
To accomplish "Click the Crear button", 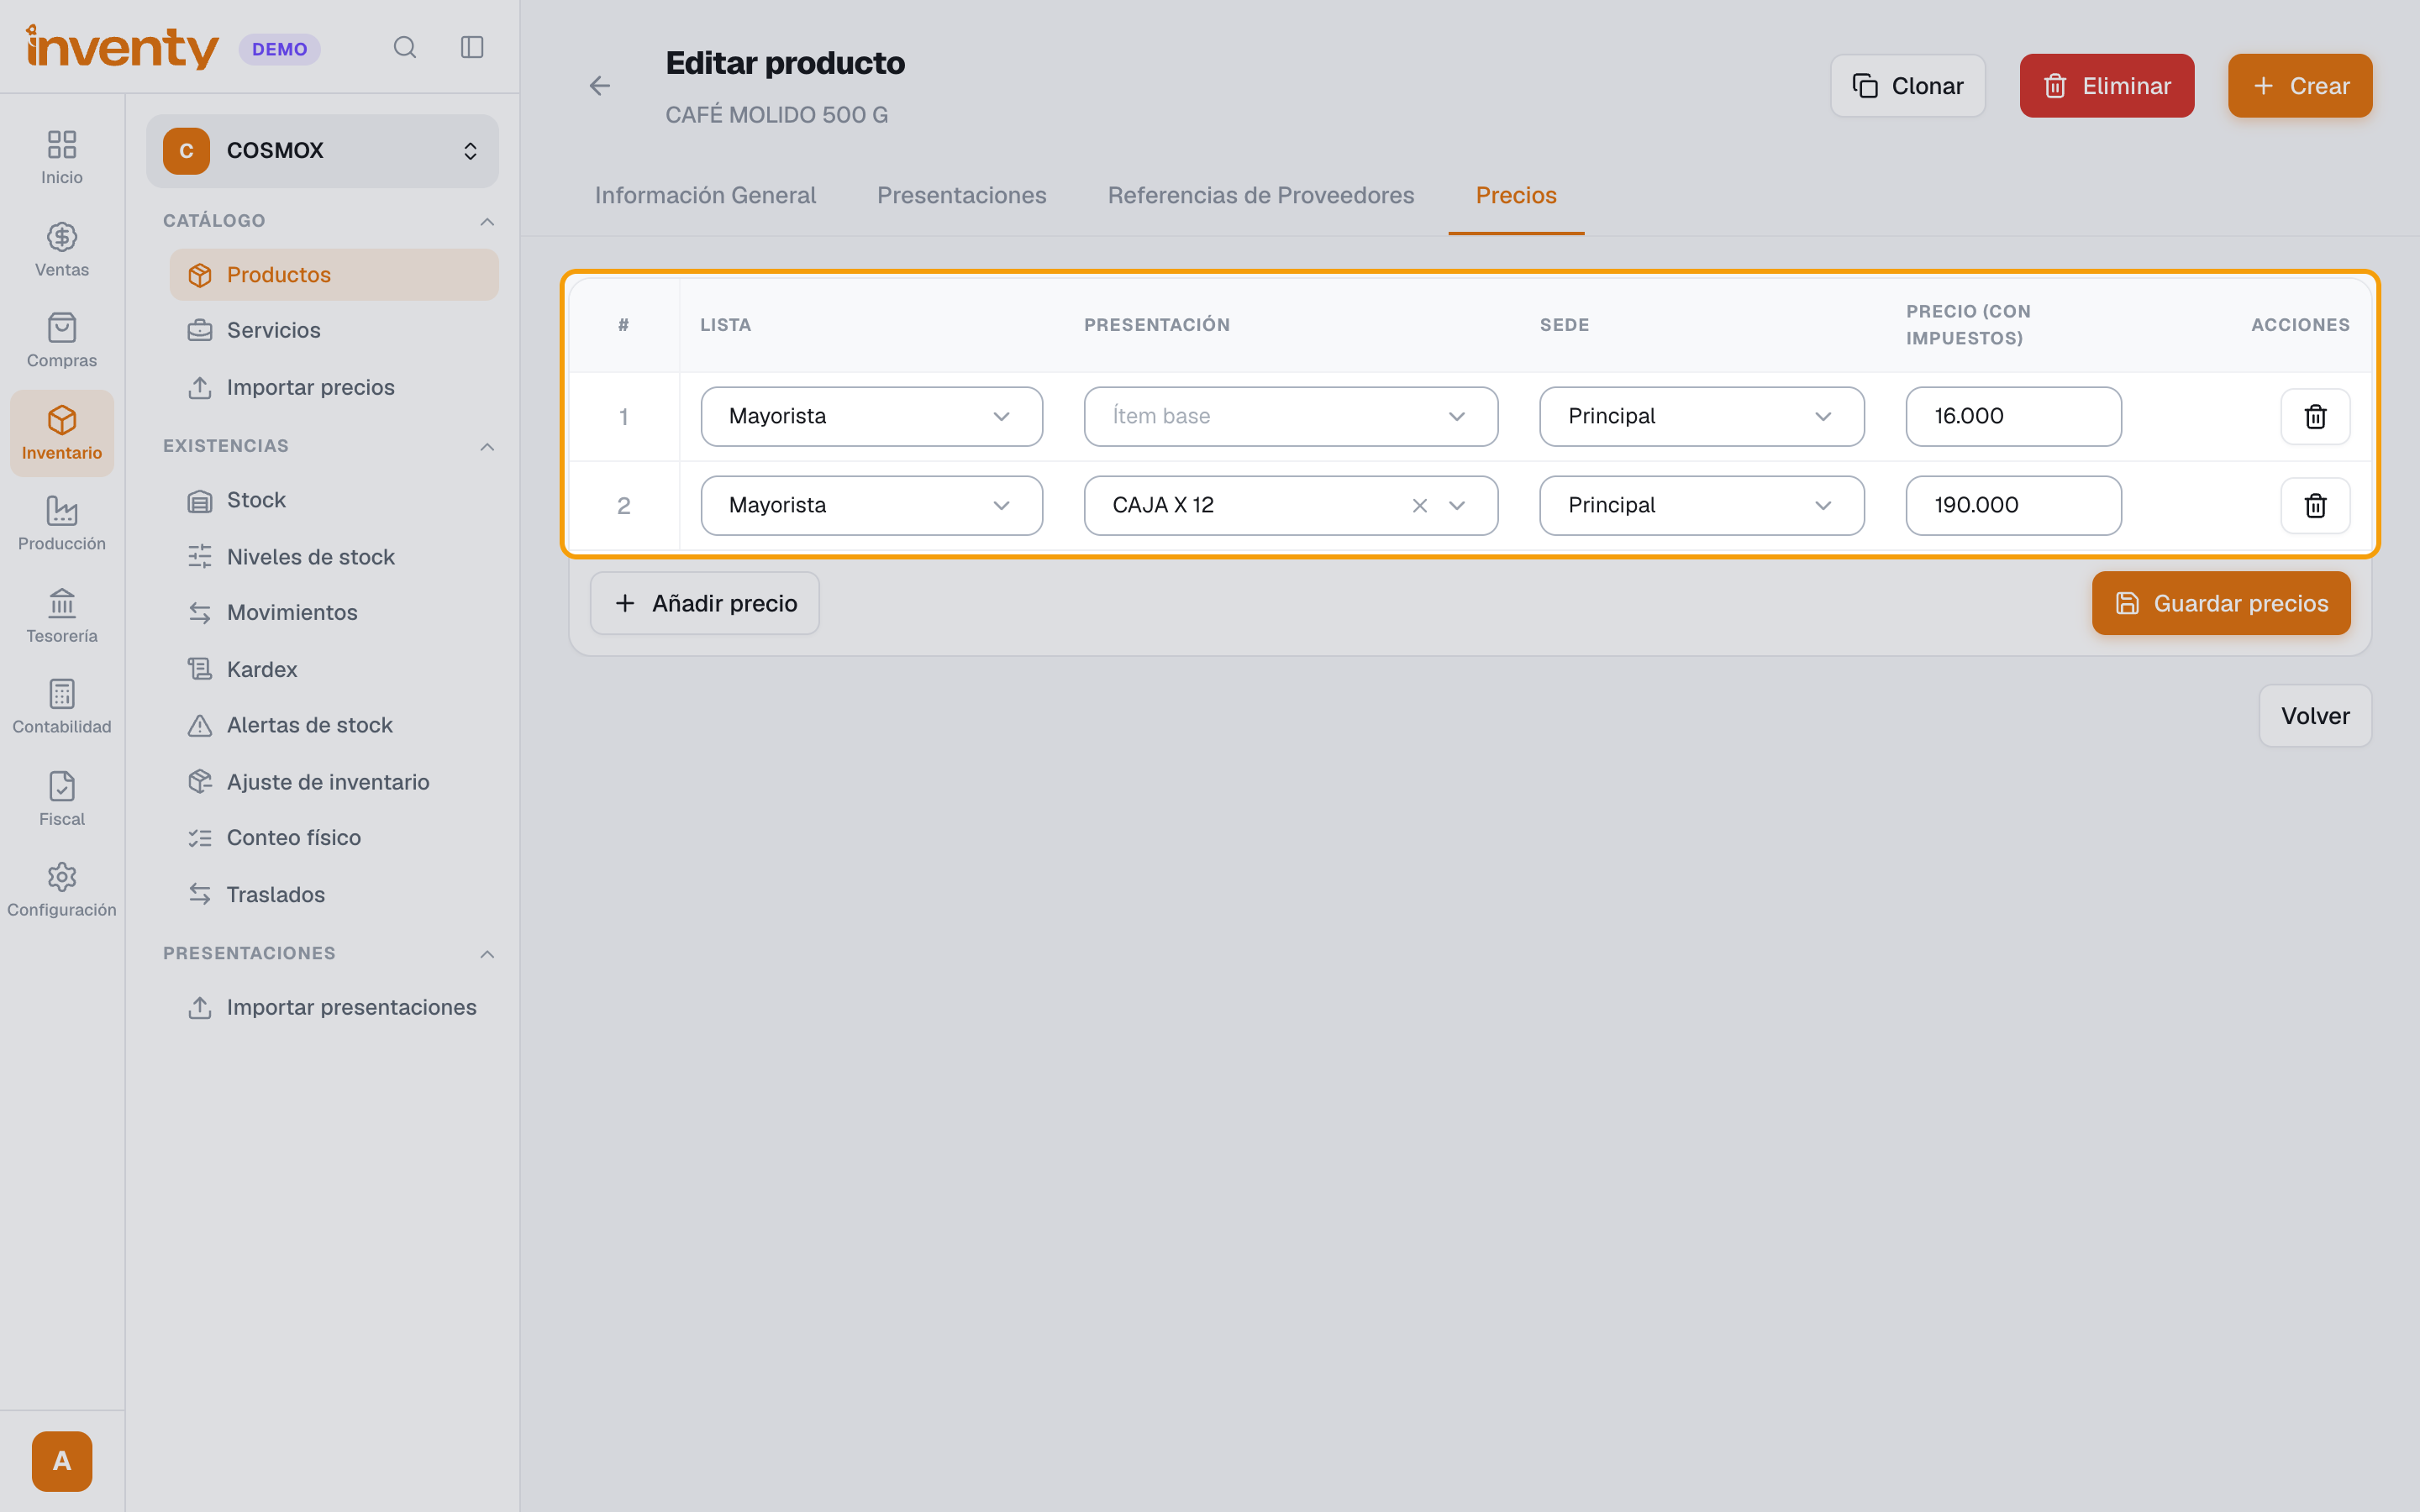I will 2299,86.
